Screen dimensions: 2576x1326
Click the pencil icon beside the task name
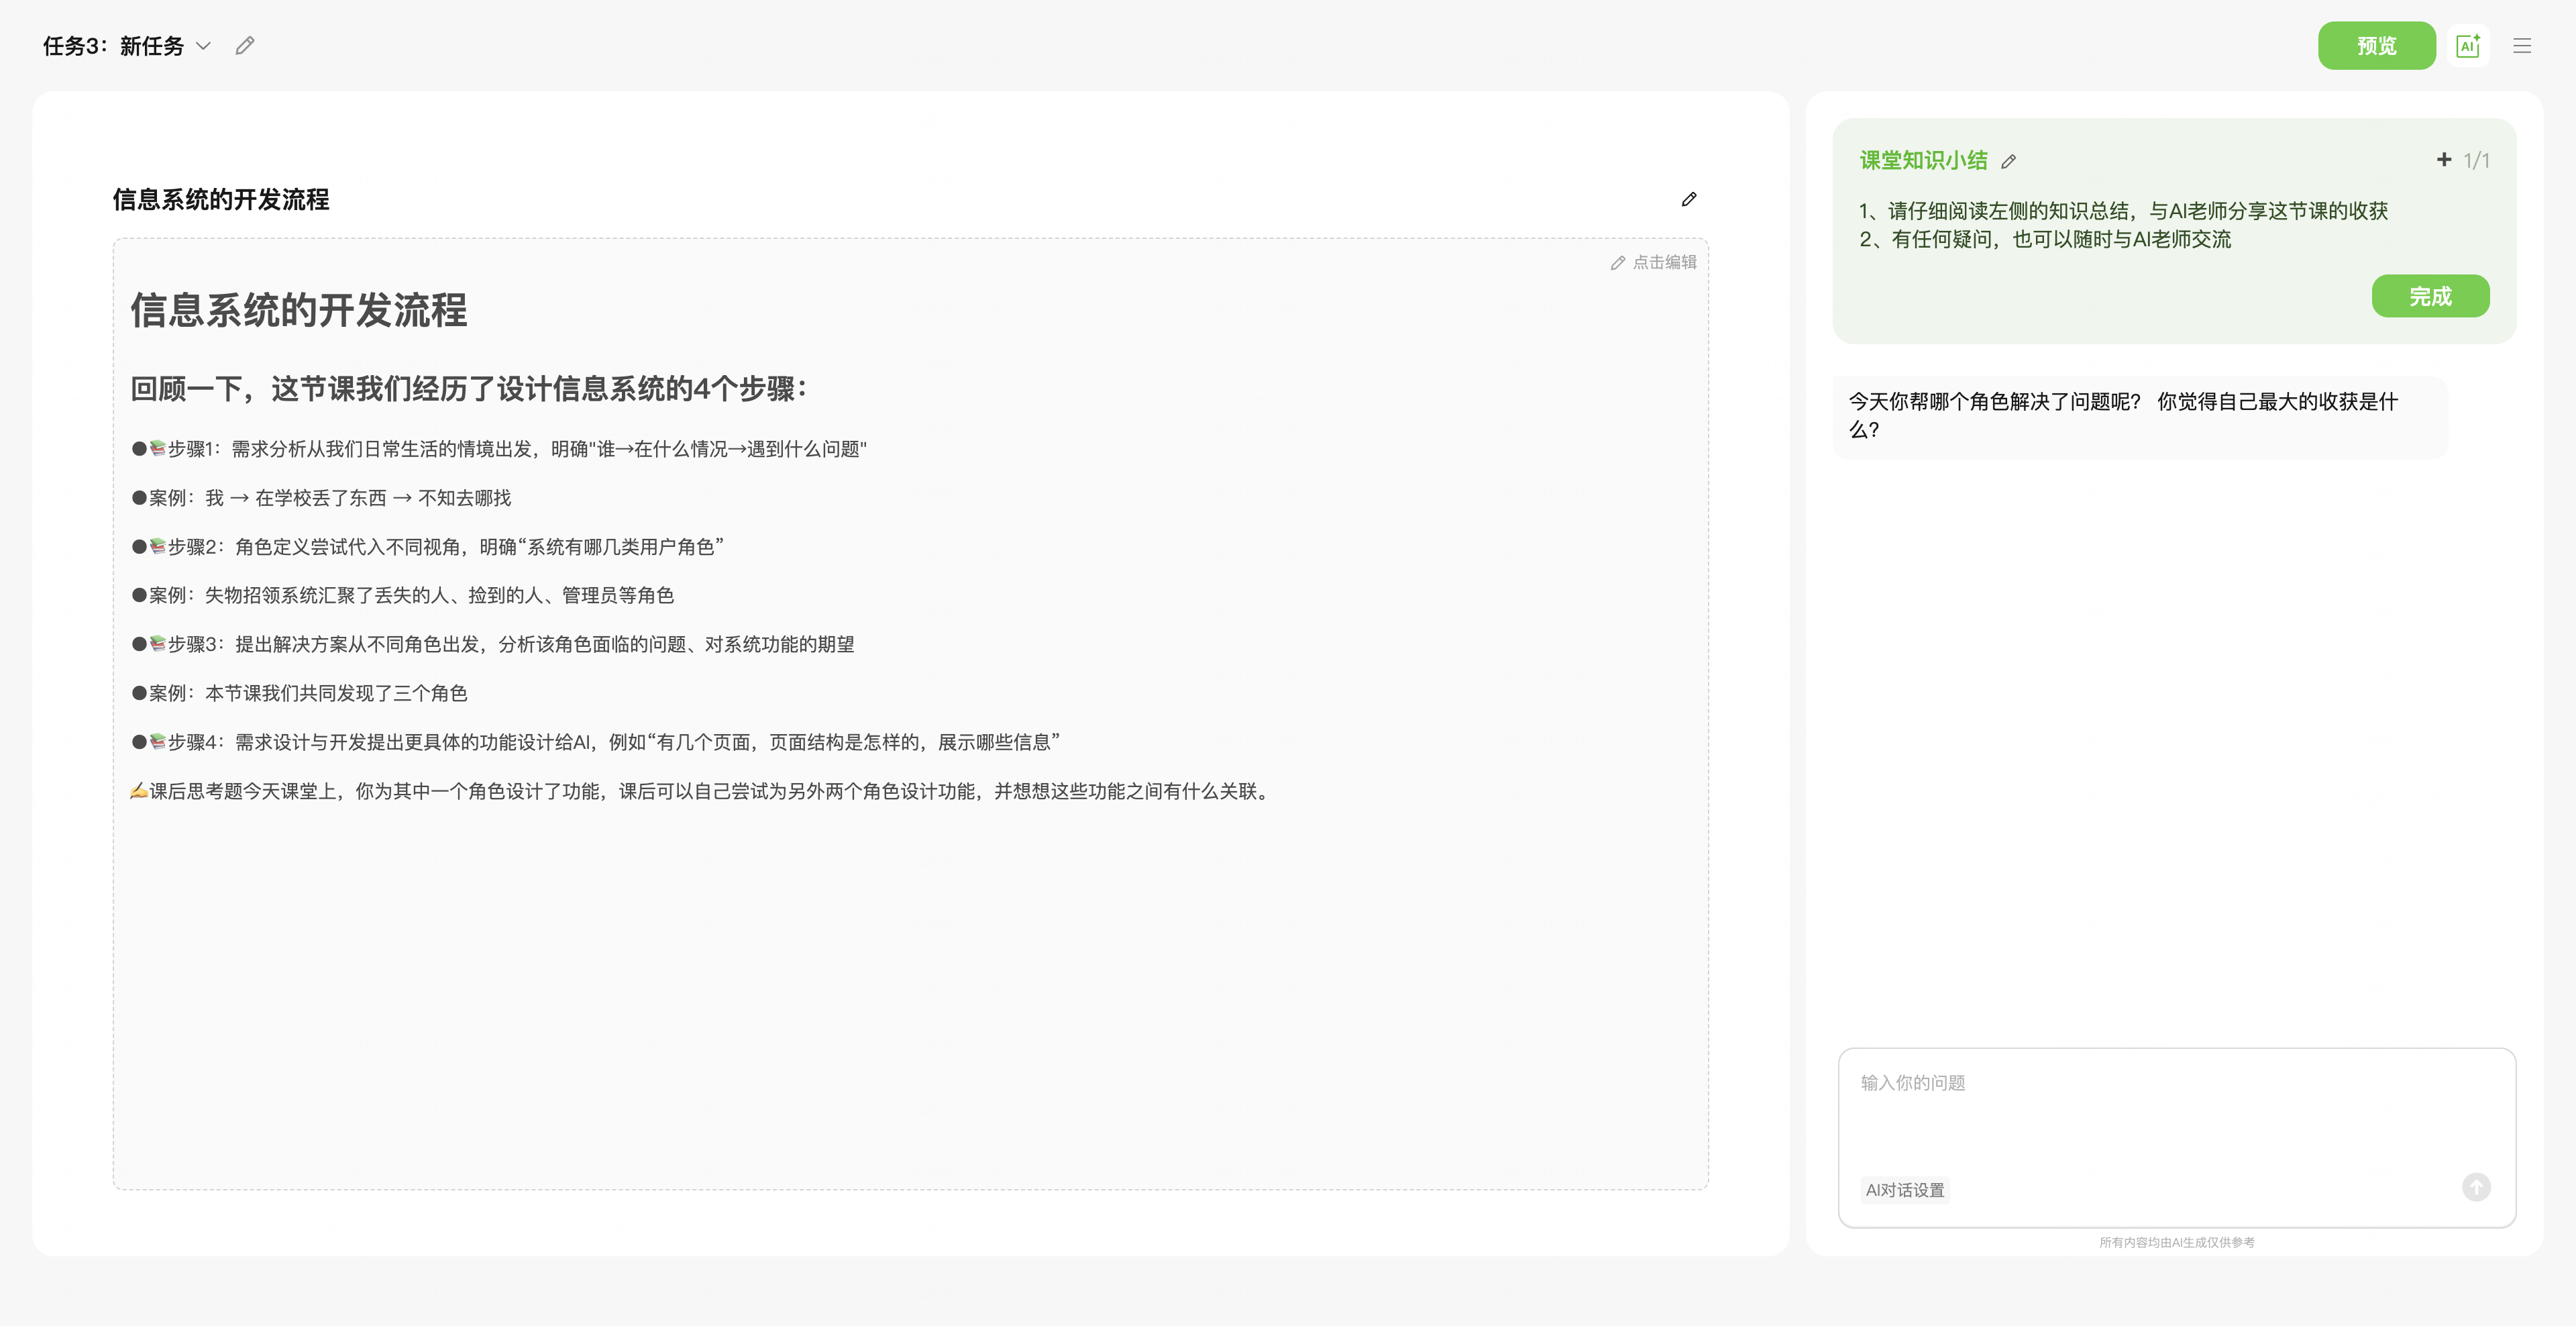click(x=245, y=46)
